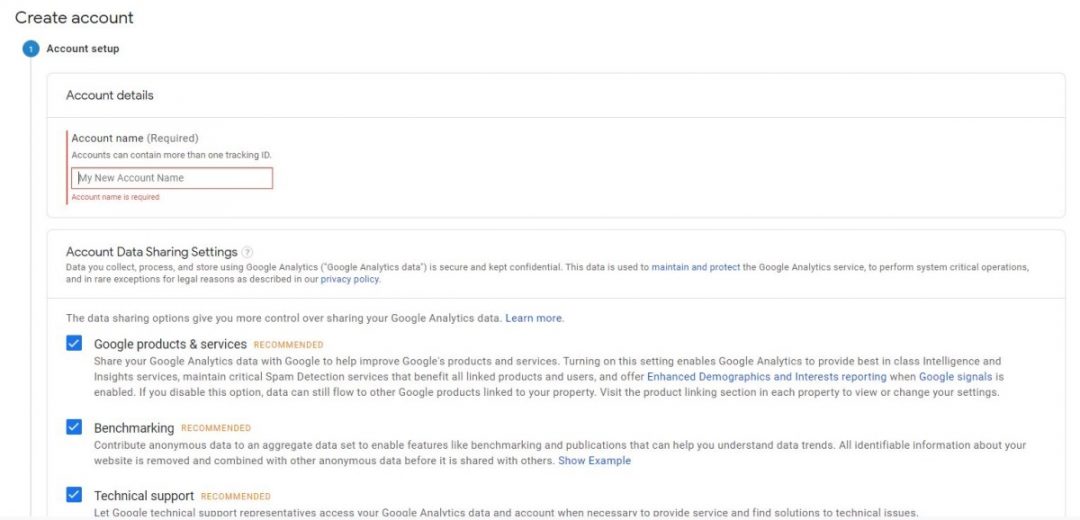Click the step 1 circle icon
Viewport: 1080px width, 520px height.
[31, 49]
